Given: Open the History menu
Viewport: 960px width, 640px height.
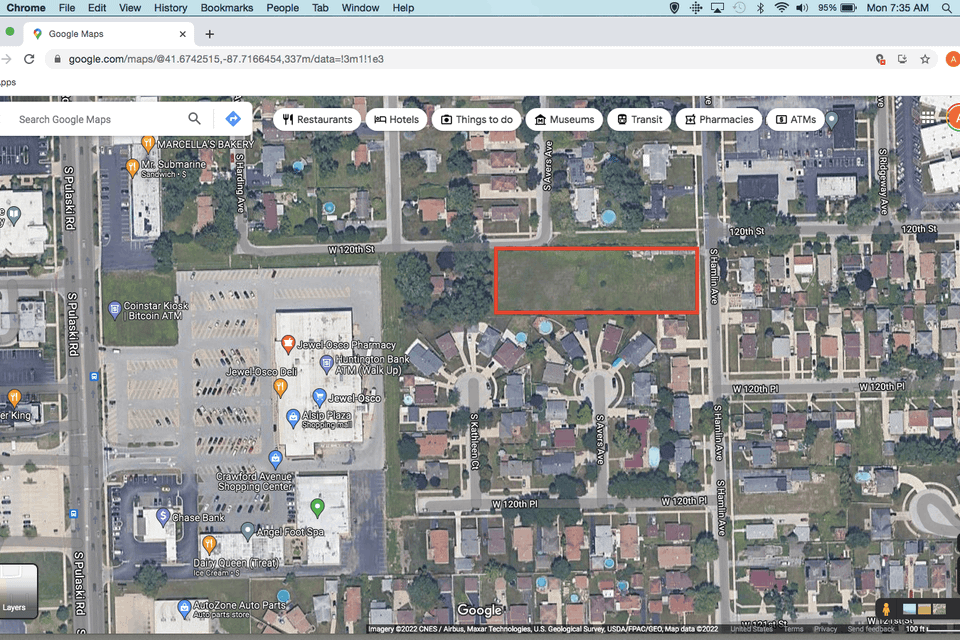Looking at the screenshot, I should [x=170, y=8].
